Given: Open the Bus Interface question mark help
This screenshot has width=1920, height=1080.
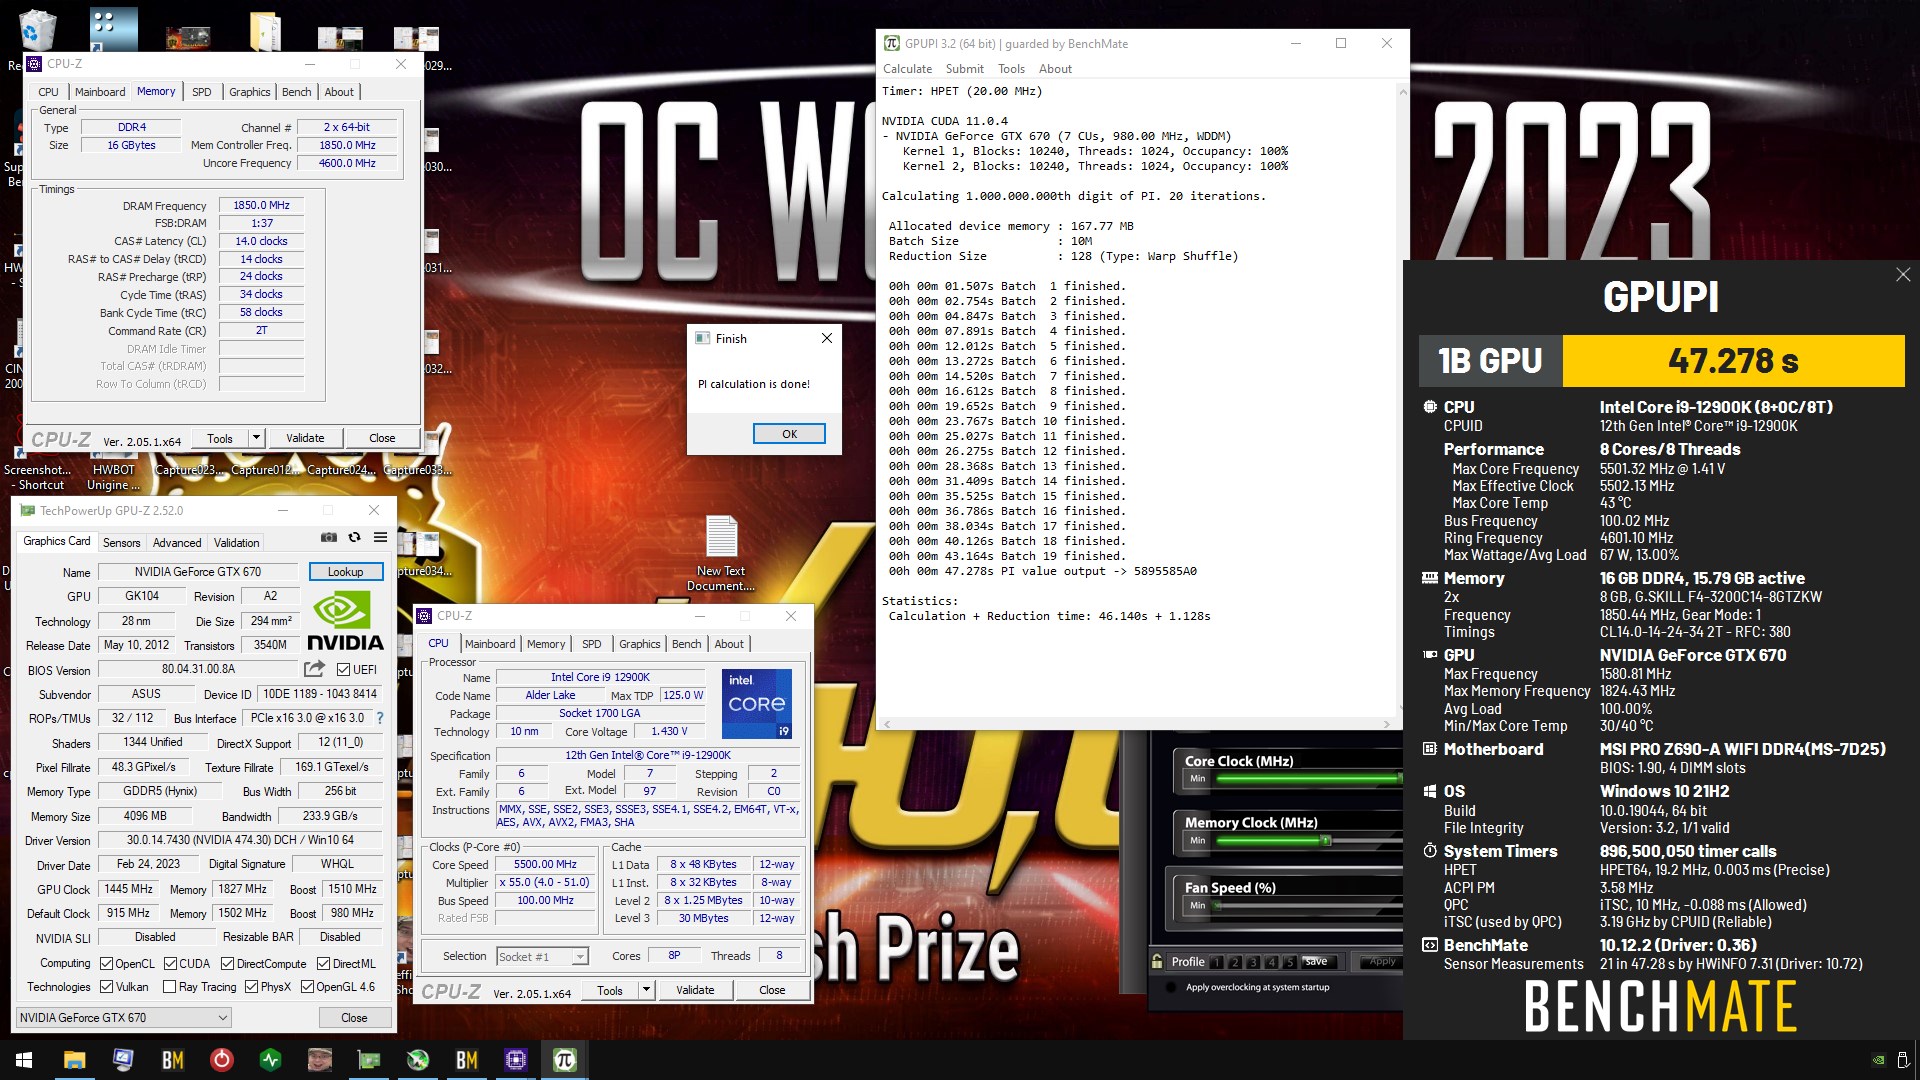Looking at the screenshot, I should coord(380,718).
